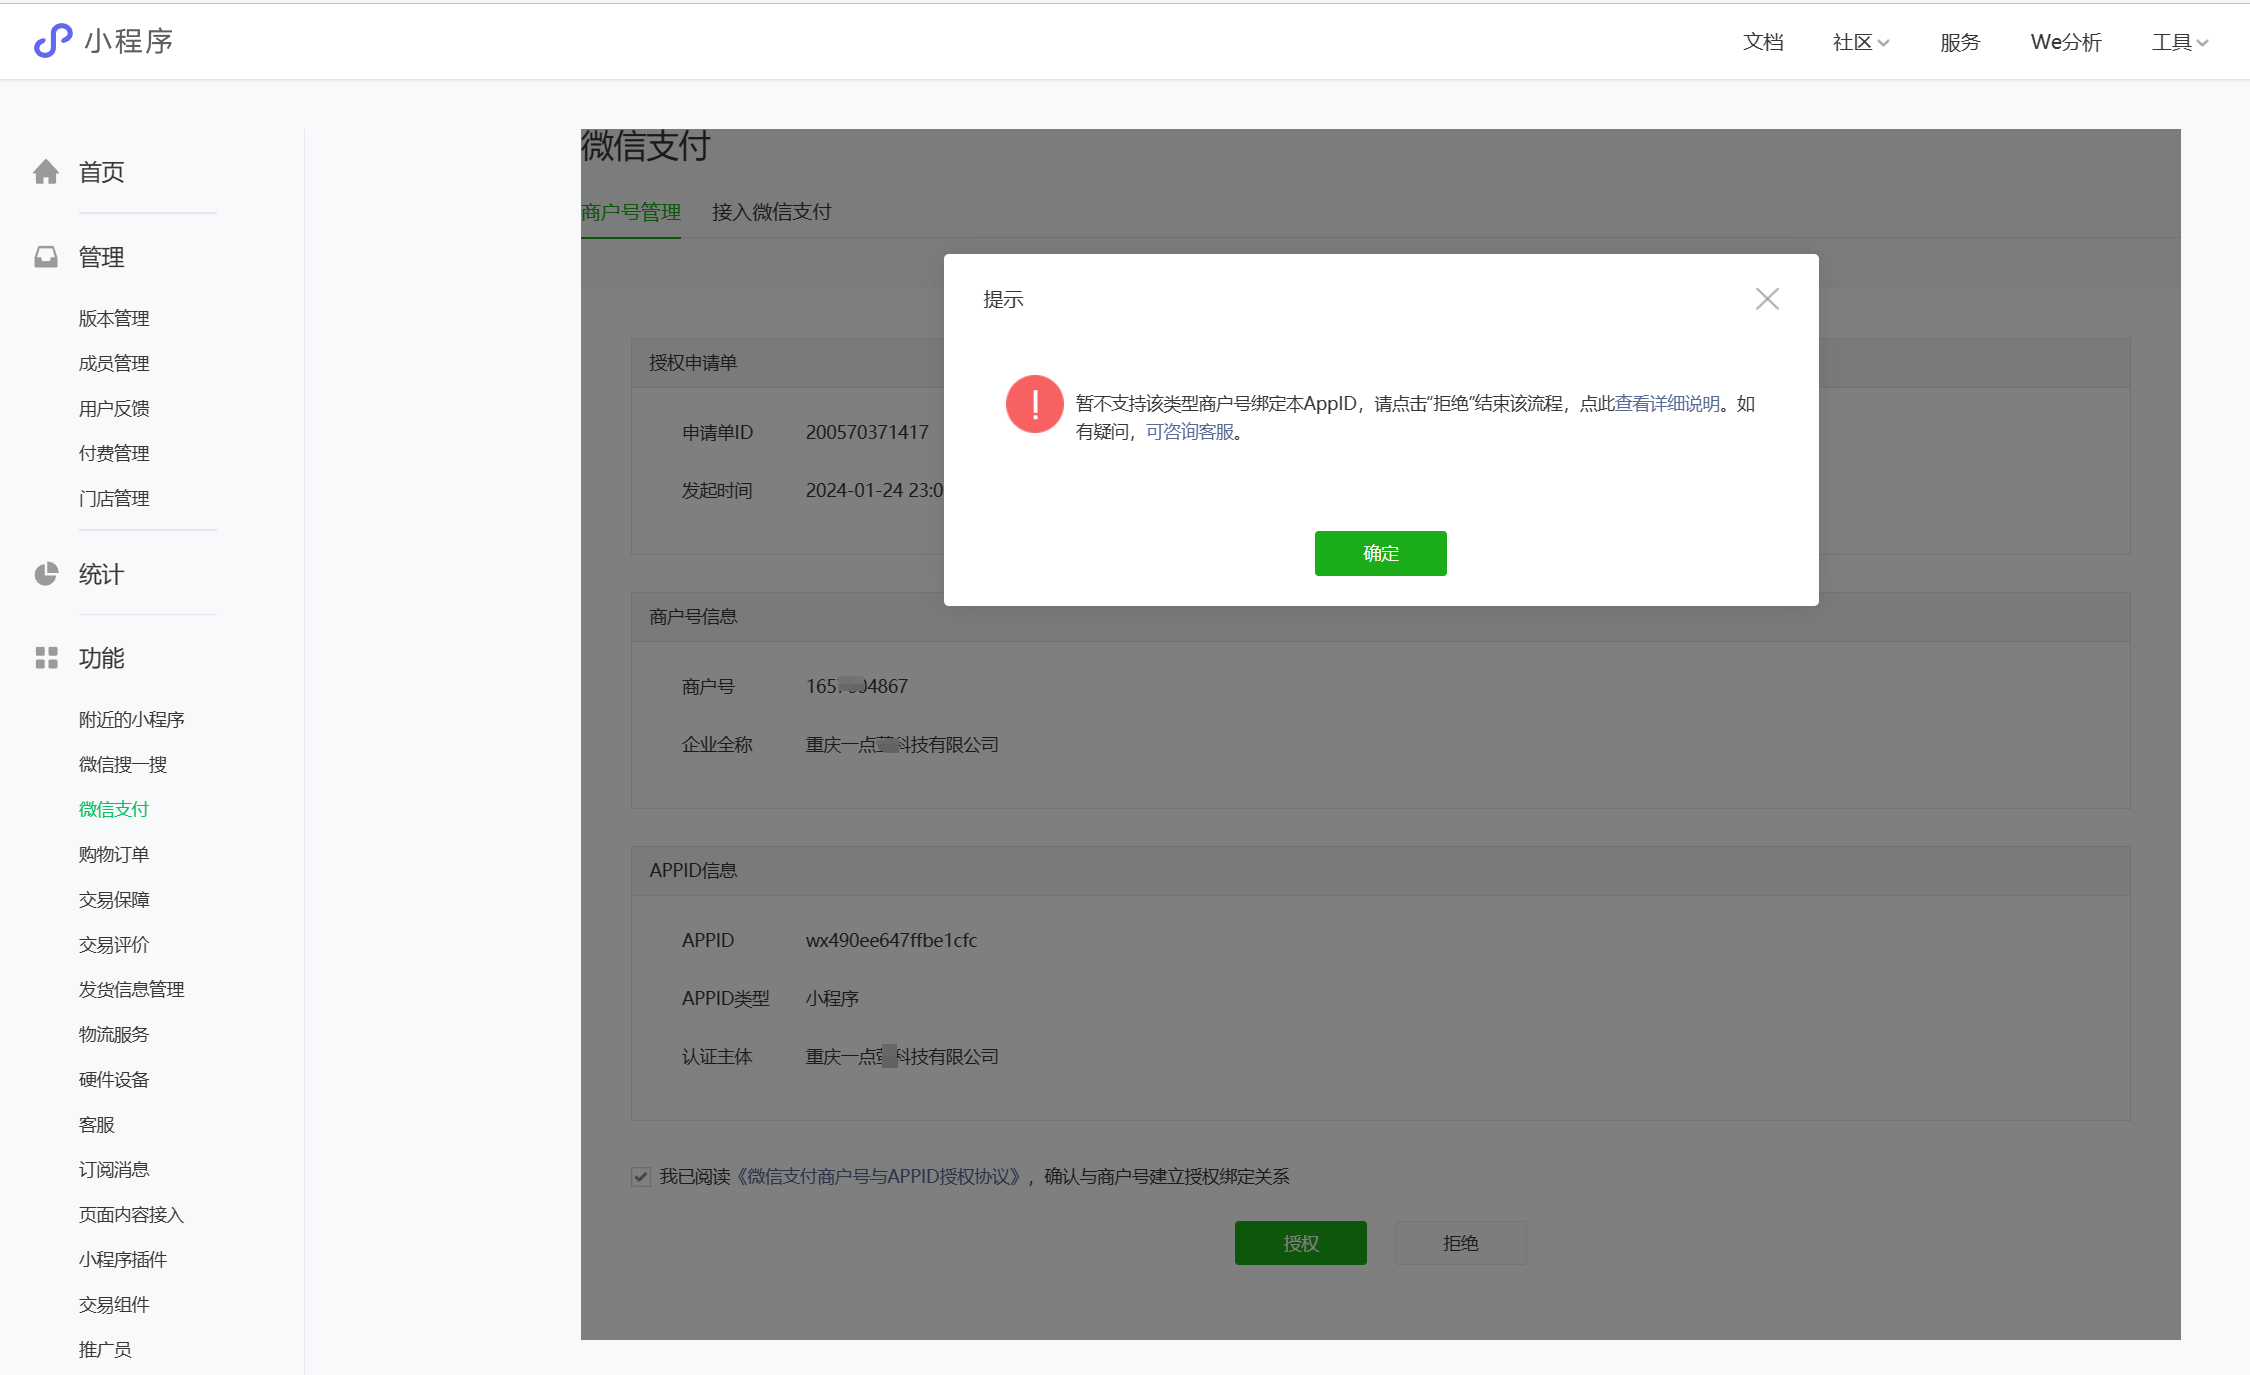Image resolution: width=2250 pixels, height=1375 pixels.
Task: Select the 商户号管理 tab
Action: pyautogui.click(x=631, y=212)
